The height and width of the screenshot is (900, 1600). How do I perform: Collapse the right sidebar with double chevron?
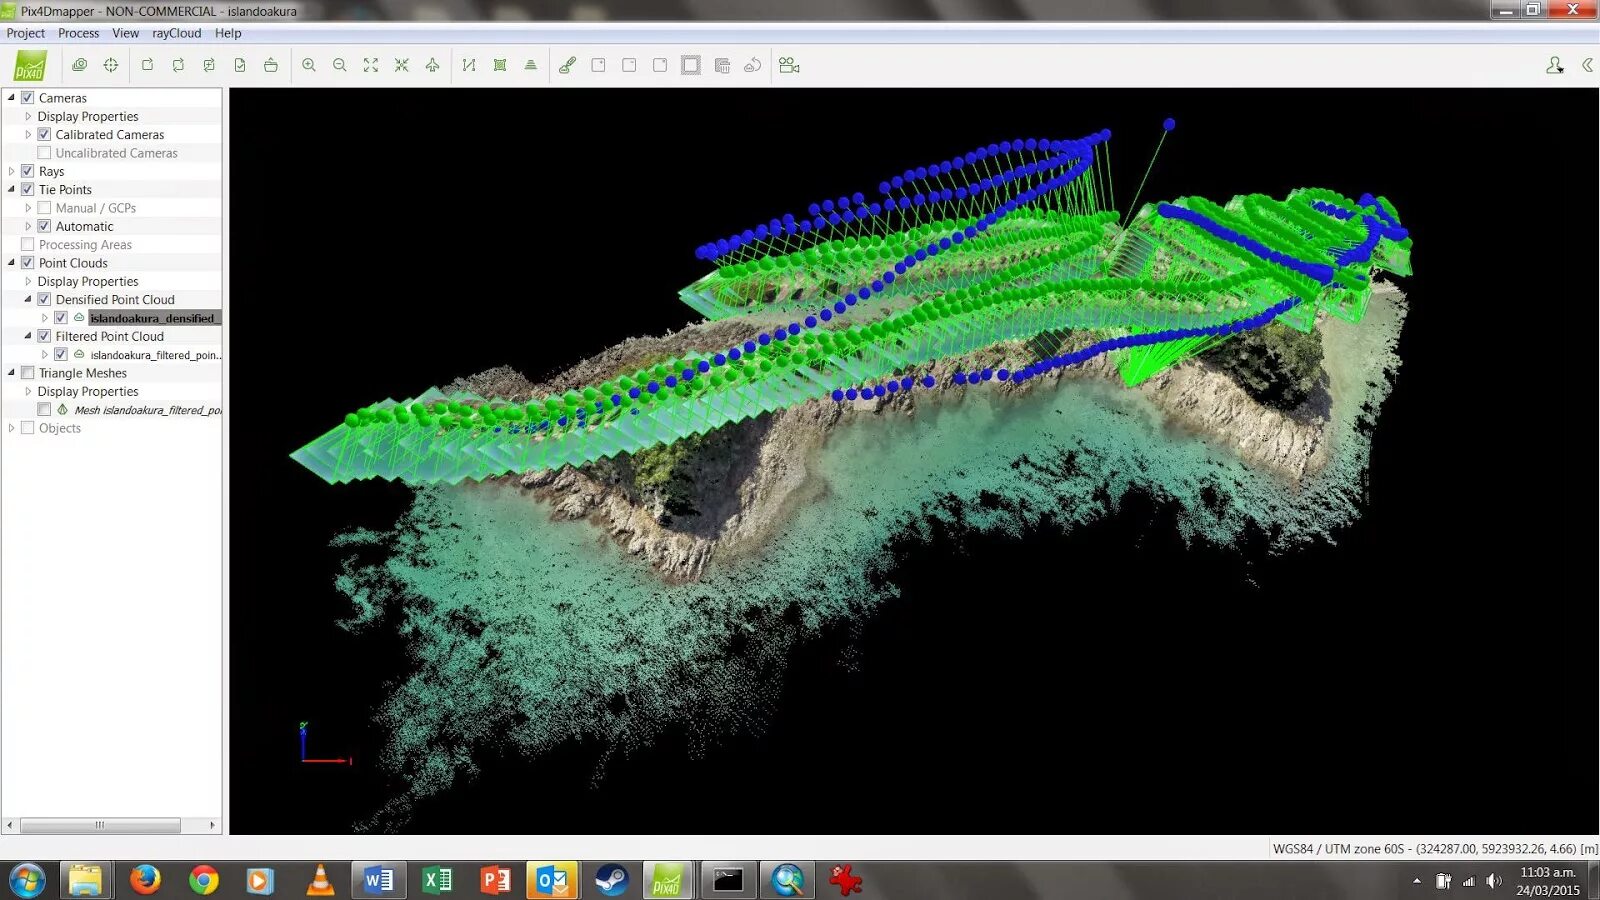coord(1587,65)
